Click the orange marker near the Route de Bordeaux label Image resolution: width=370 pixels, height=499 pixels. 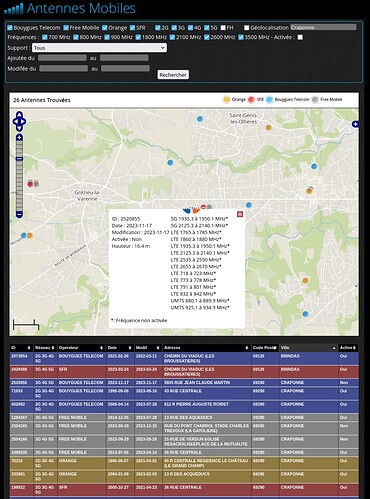click(x=30, y=235)
